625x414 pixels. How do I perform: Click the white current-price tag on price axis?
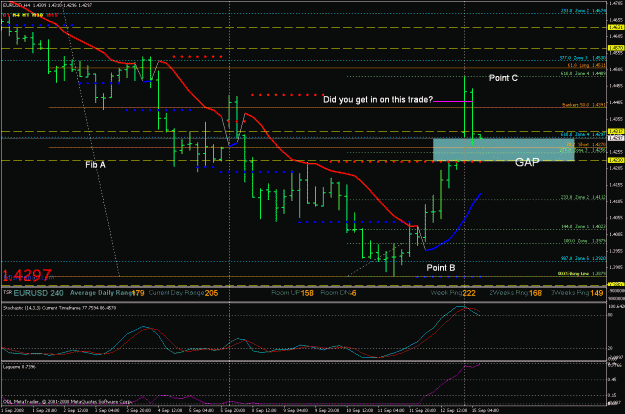[616, 138]
